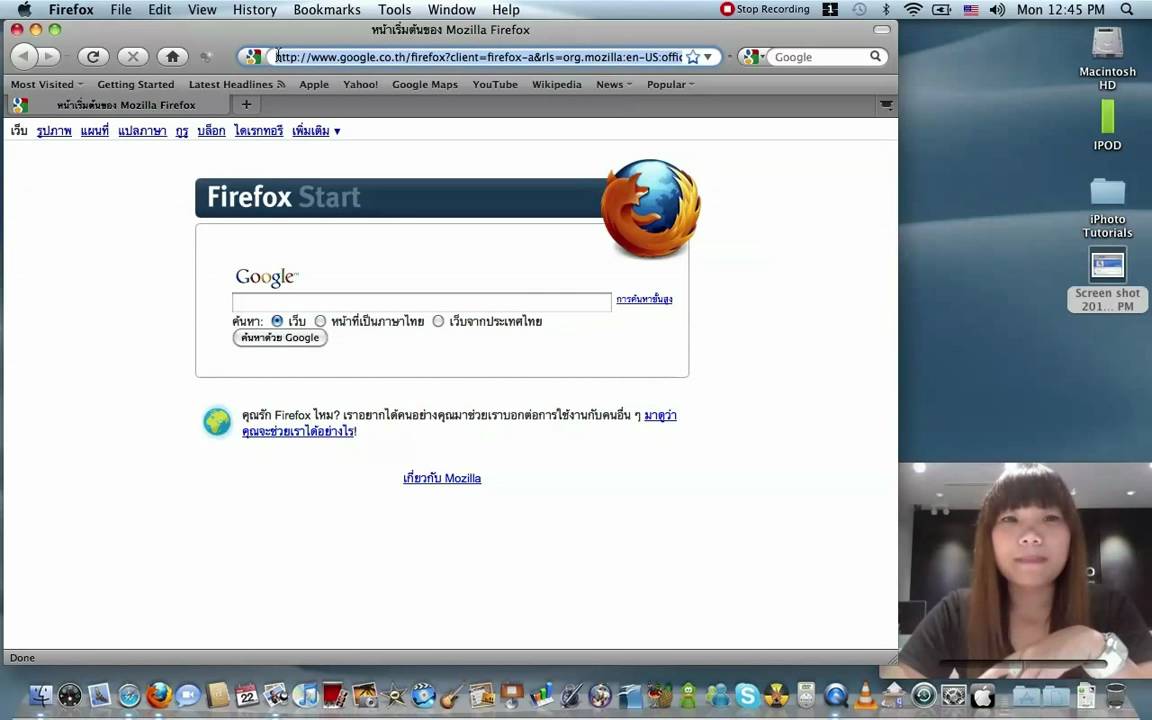Image resolution: width=1152 pixels, height=720 pixels.
Task: Open the File menu
Action: 120,10
